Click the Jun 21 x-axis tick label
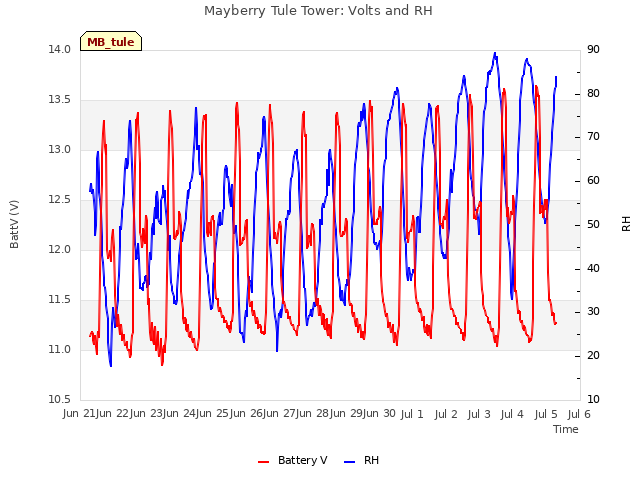Viewport: 640px width, 480px height. pos(79,414)
